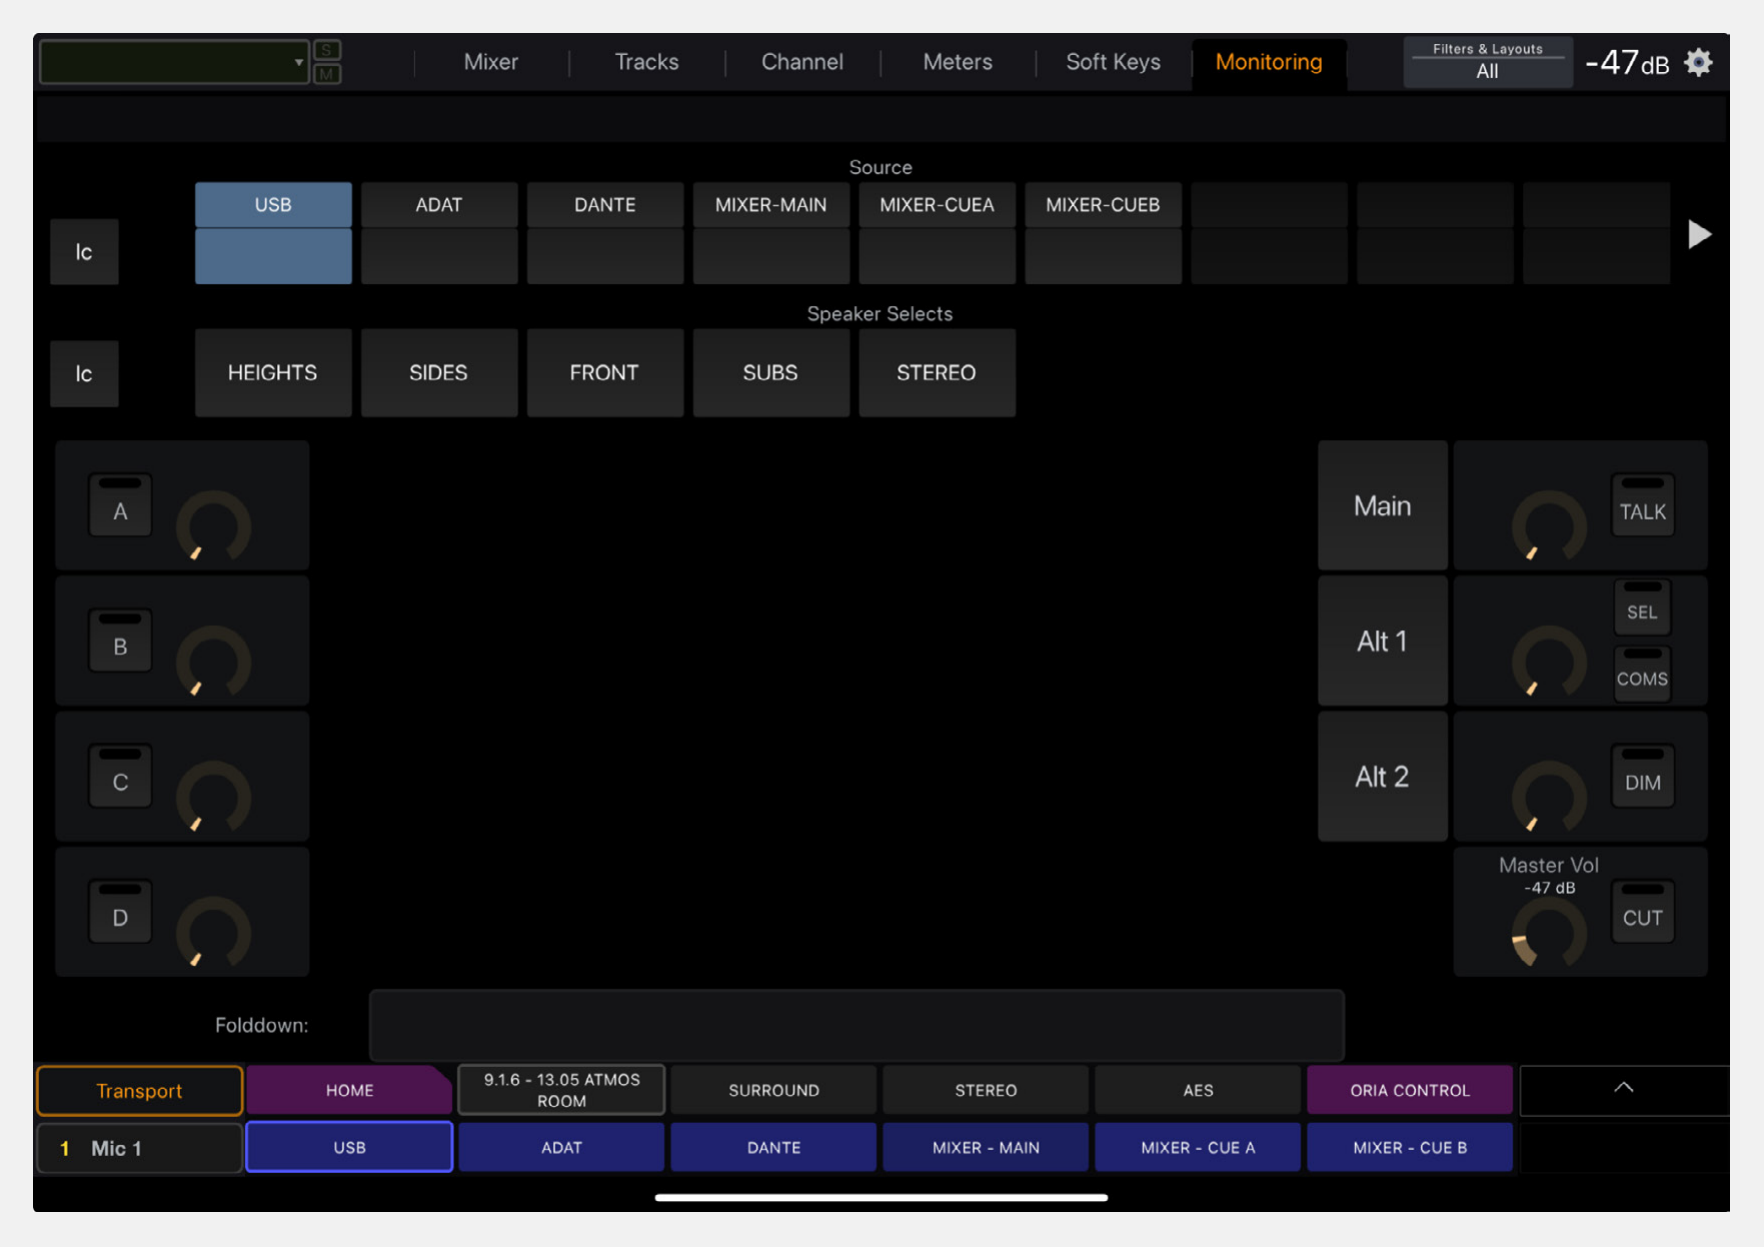The height and width of the screenshot is (1247, 1764).
Task: Click the bottom STEREO soft key
Action: click(986, 1090)
